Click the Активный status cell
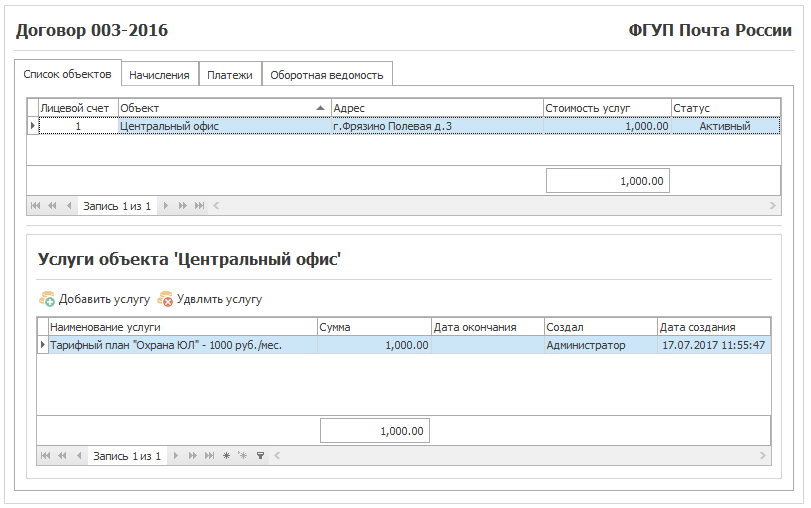Viewport: 811px width, 508px height. click(726, 126)
